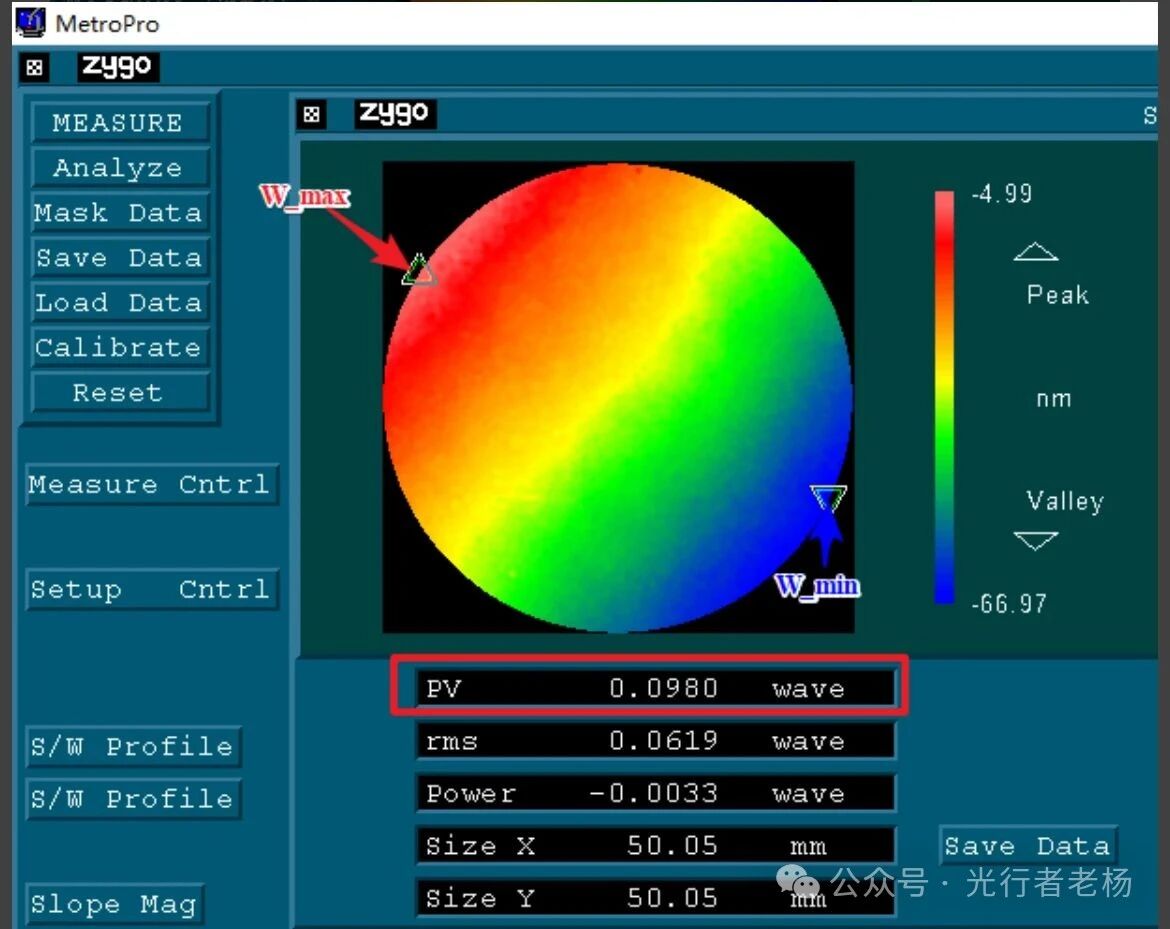Select the PV 0.0980 wave result field
The height and width of the screenshot is (929, 1170).
pos(654,689)
